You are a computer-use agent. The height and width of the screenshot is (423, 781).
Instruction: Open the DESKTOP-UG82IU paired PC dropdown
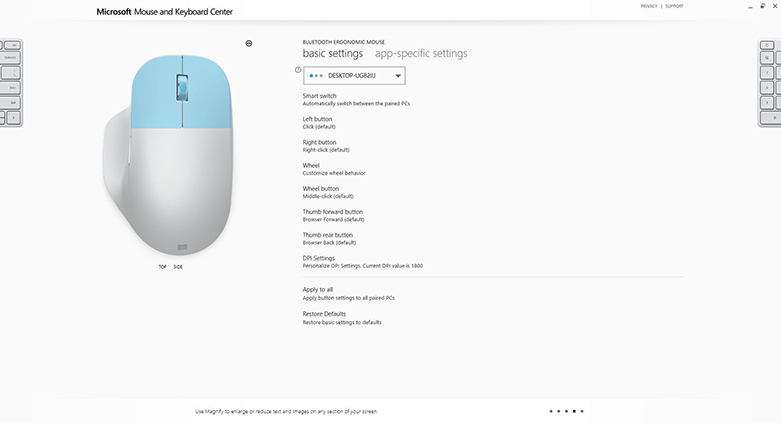[354, 76]
